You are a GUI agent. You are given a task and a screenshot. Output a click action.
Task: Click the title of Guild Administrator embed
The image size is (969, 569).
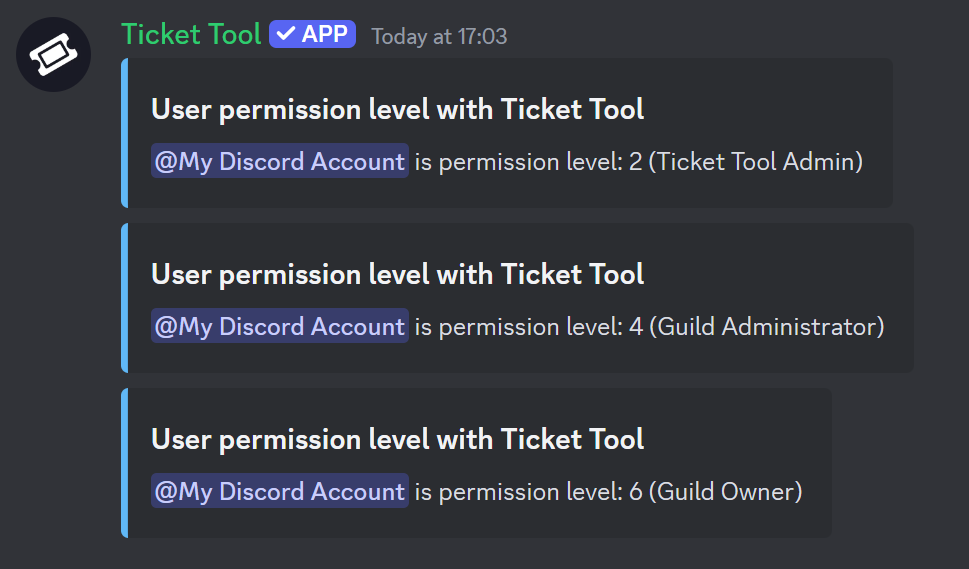[397, 274]
